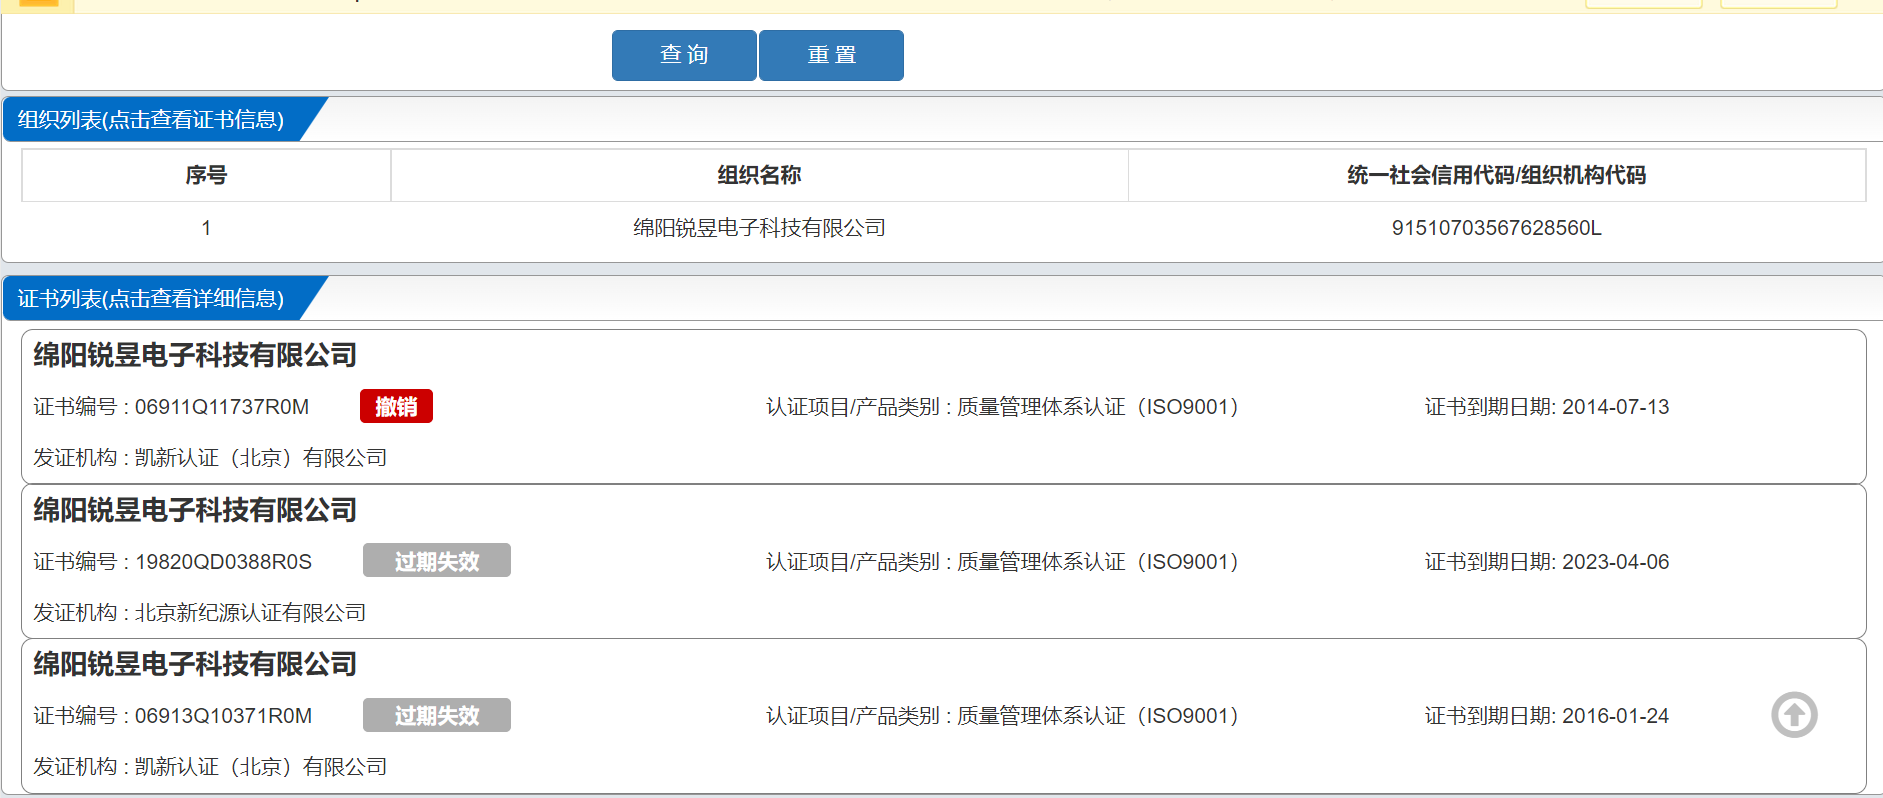Click 质量管理体系认证 text for certificate 19820QD0388R0S
The height and width of the screenshot is (798, 1883).
1098,562
